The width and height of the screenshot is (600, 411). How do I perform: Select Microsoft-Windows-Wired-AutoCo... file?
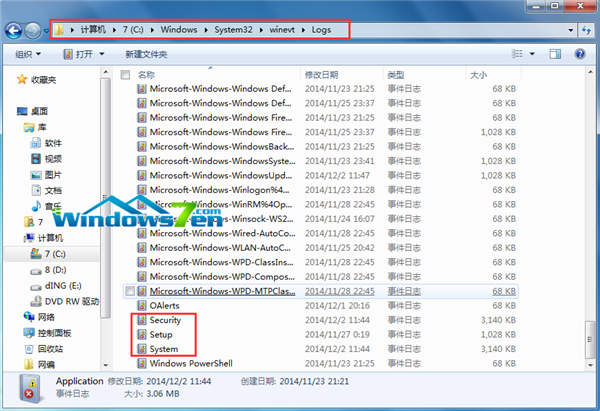(222, 233)
